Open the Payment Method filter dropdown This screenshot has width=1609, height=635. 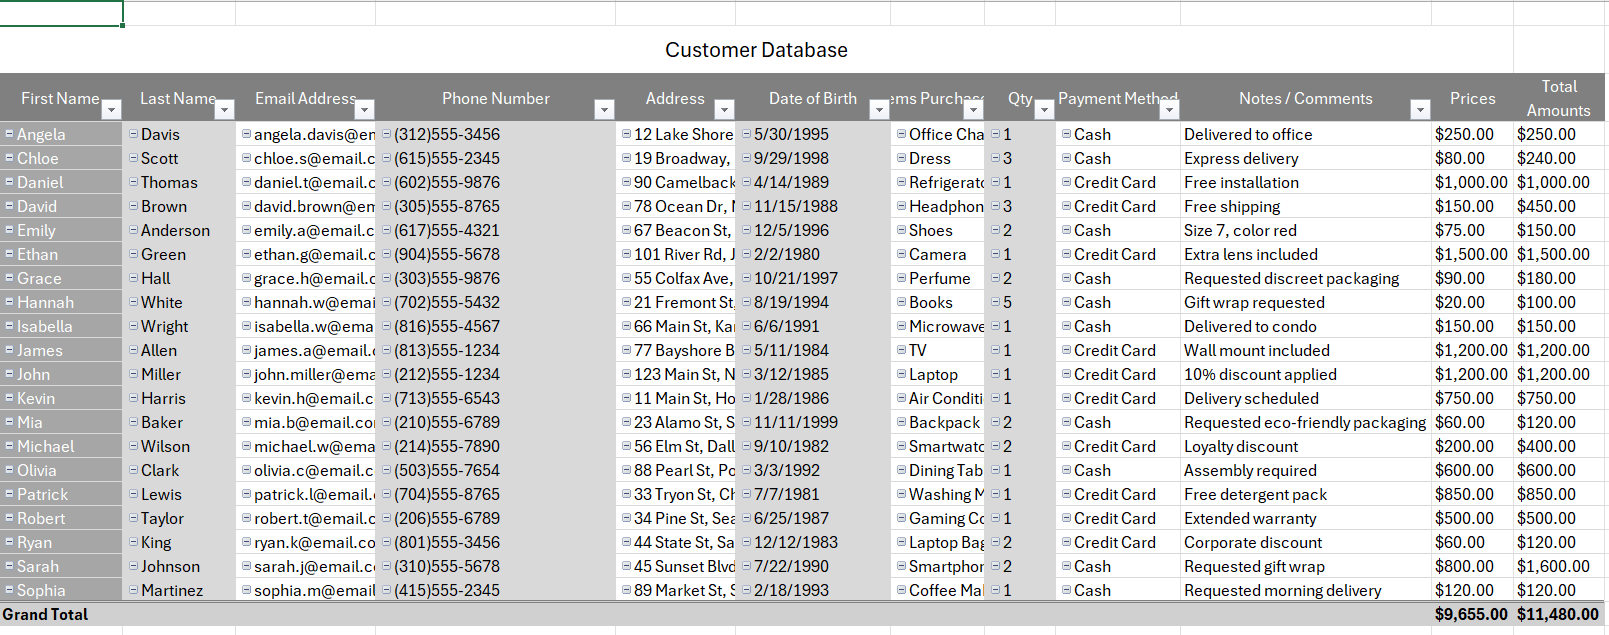[1169, 109]
